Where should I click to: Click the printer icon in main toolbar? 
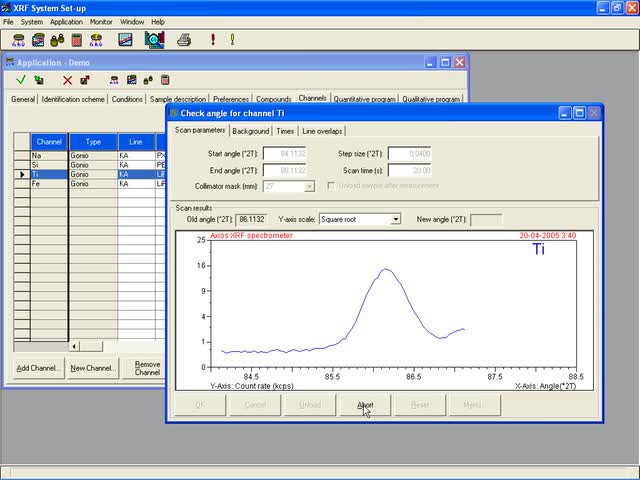[x=184, y=40]
